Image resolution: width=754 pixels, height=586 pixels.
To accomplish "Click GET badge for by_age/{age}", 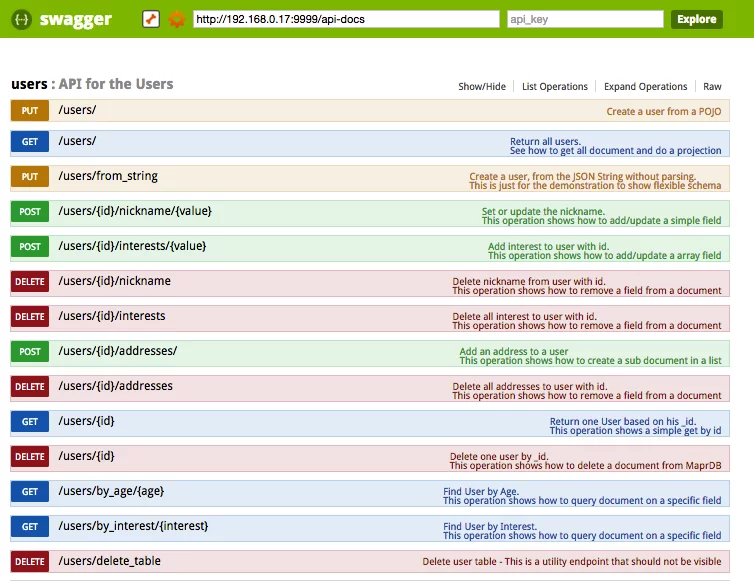I will (x=30, y=492).
